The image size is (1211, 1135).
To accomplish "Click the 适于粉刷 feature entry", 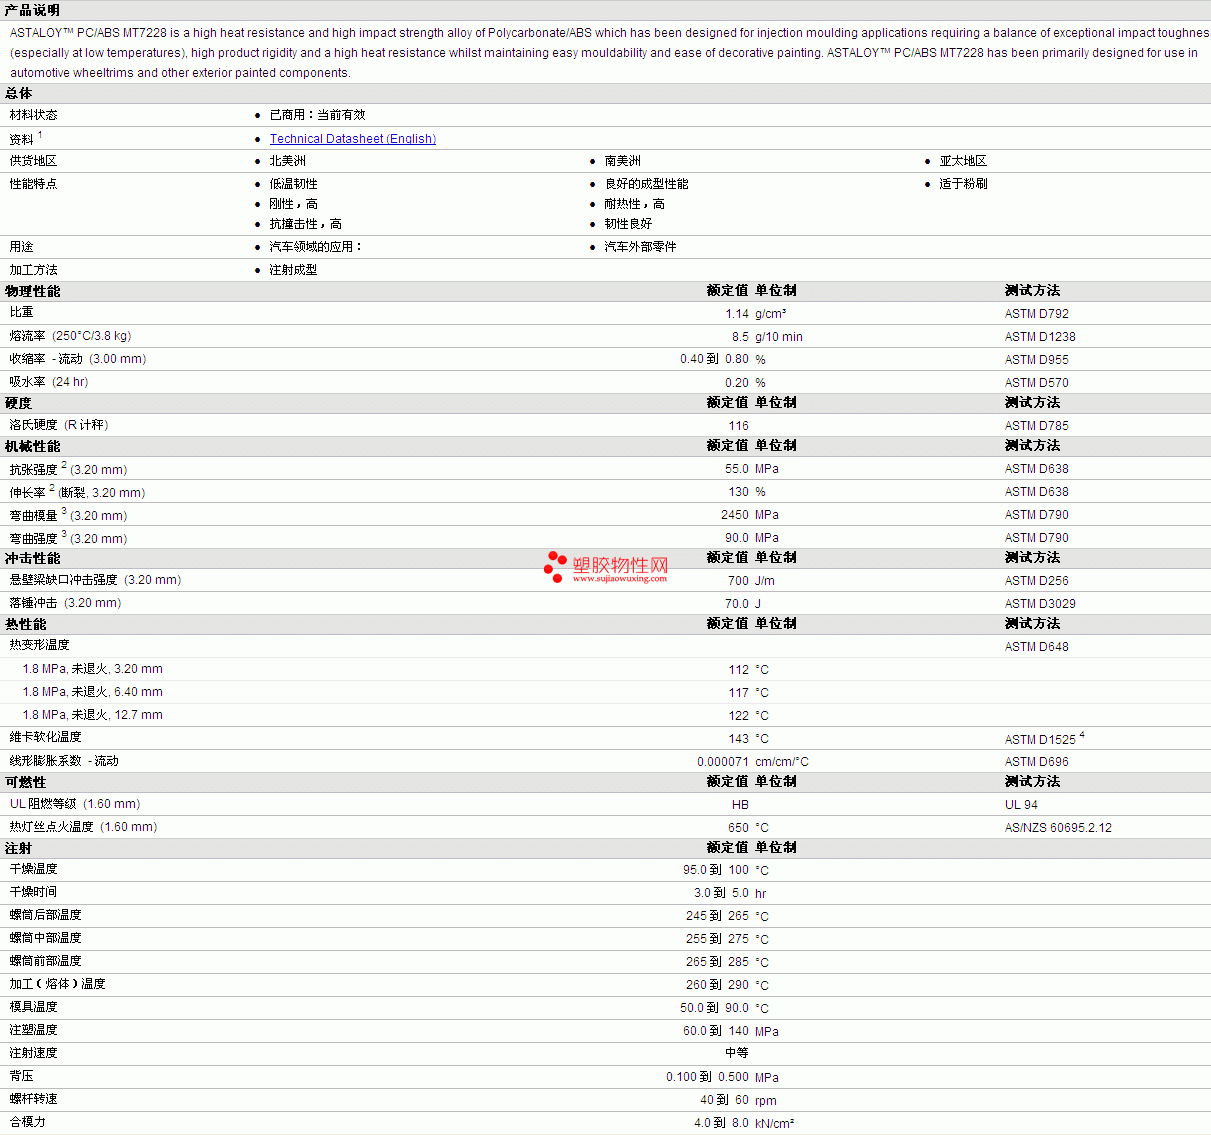I will click(x=963, y=184).
